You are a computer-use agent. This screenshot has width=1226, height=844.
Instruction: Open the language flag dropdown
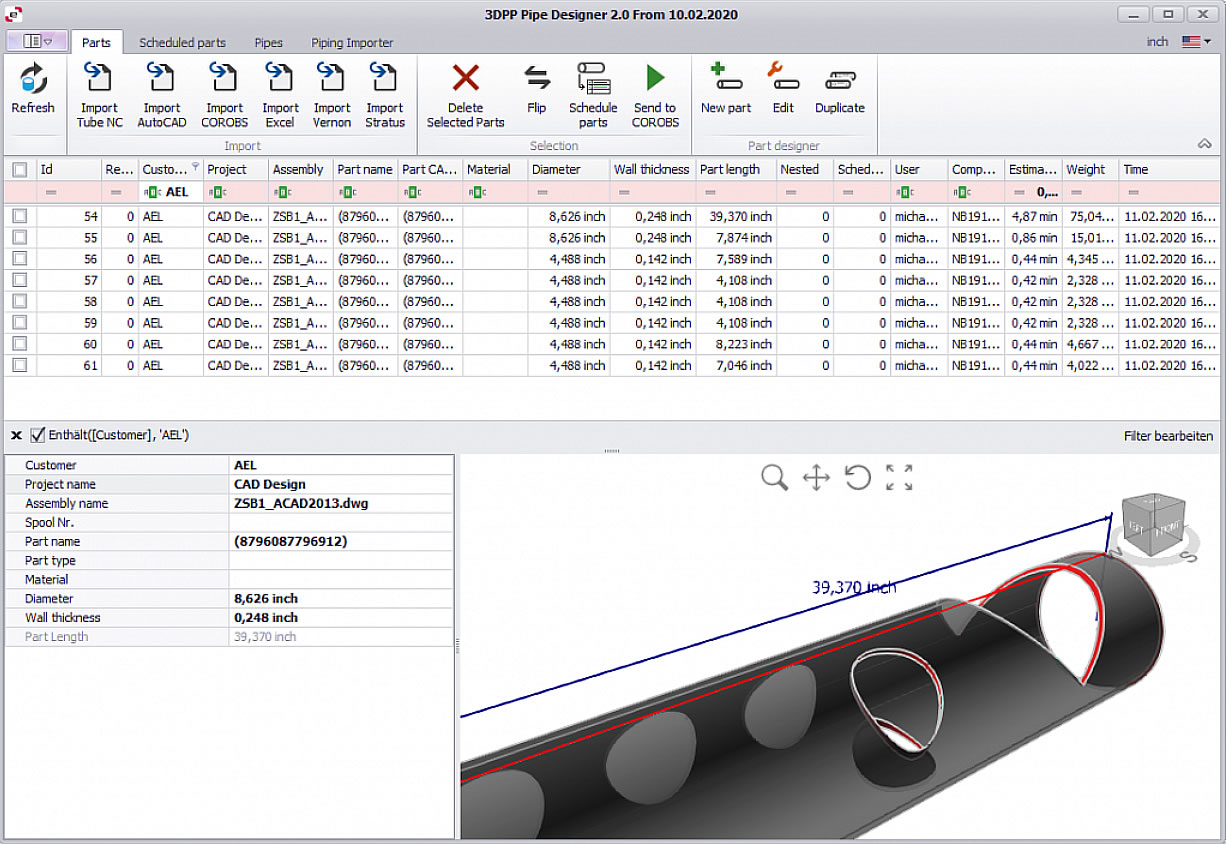pyautogui.click(x=1196, y=42)
